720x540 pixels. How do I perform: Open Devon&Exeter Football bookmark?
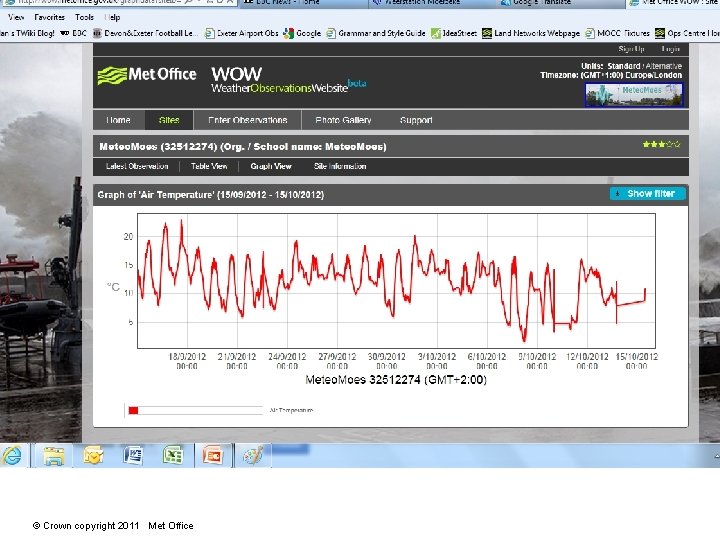point(145,33)
